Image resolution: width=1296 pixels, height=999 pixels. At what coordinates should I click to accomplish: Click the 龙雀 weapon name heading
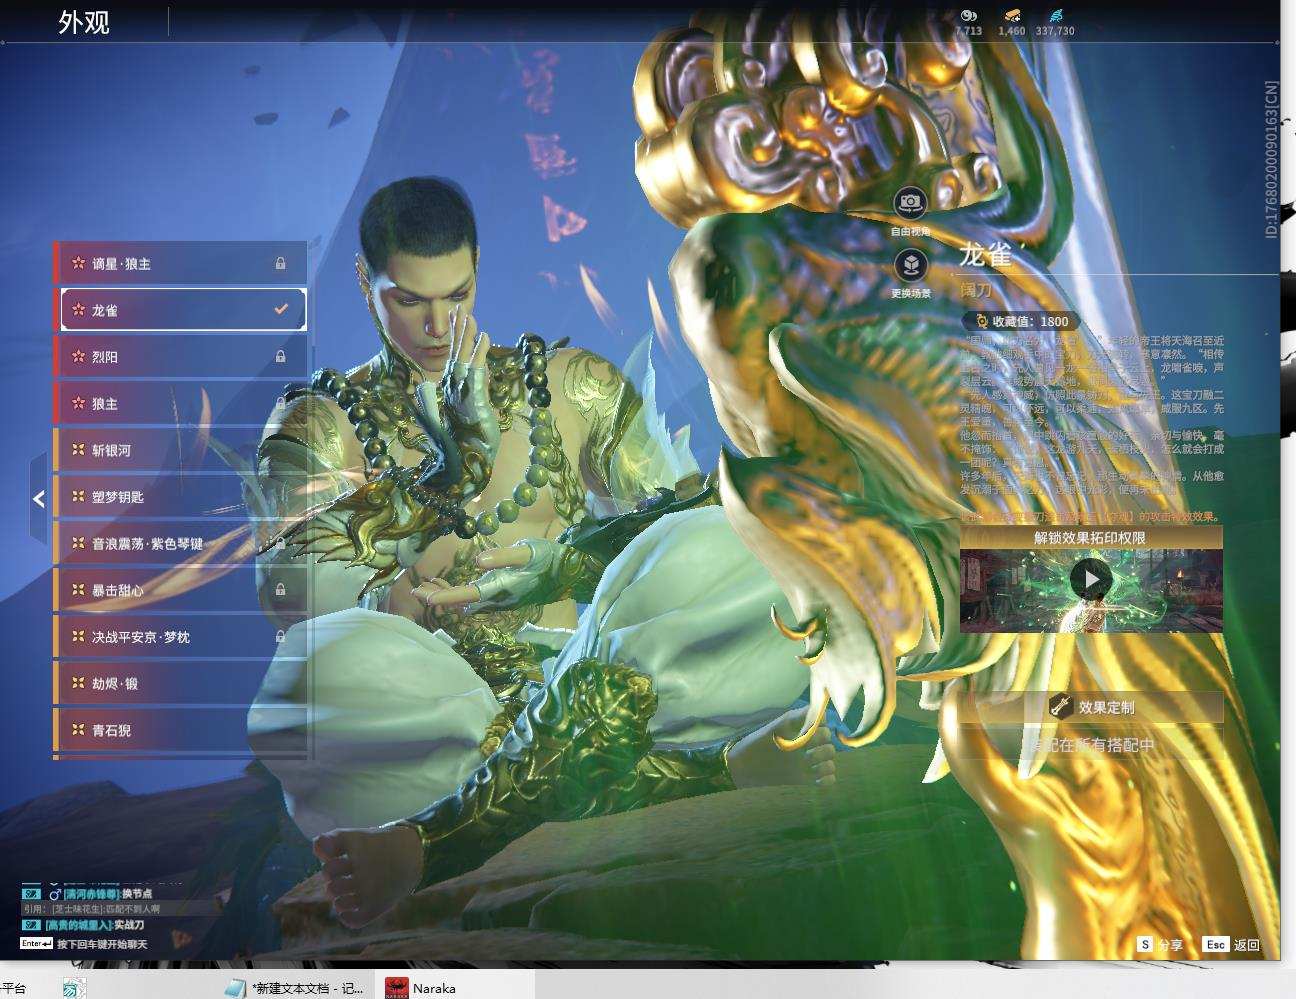tap(985, 256)
